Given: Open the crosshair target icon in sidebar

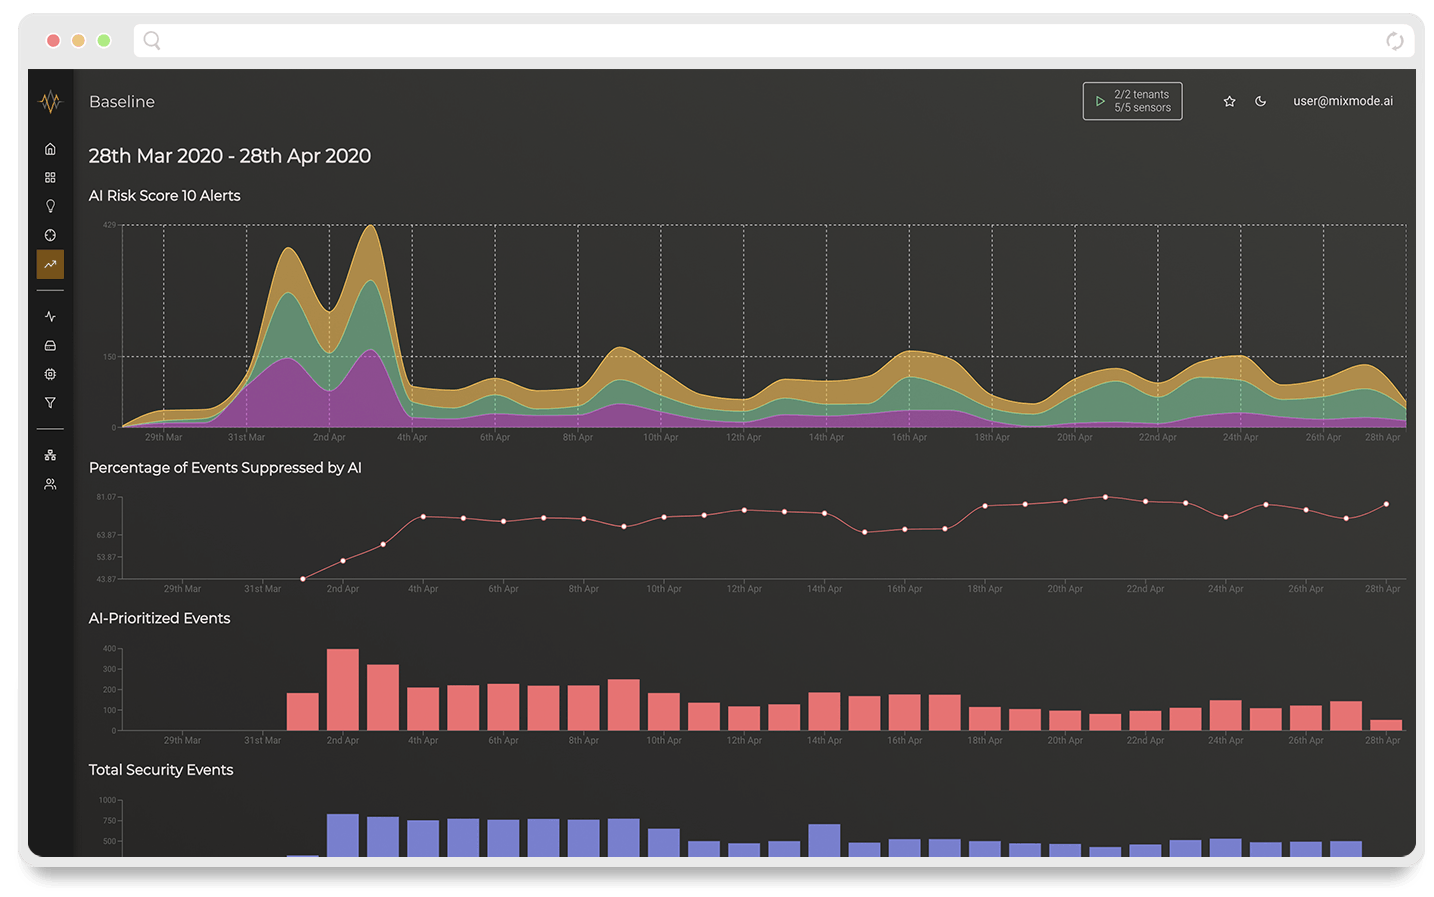Looking at the screenshot, I should [50, 235].
